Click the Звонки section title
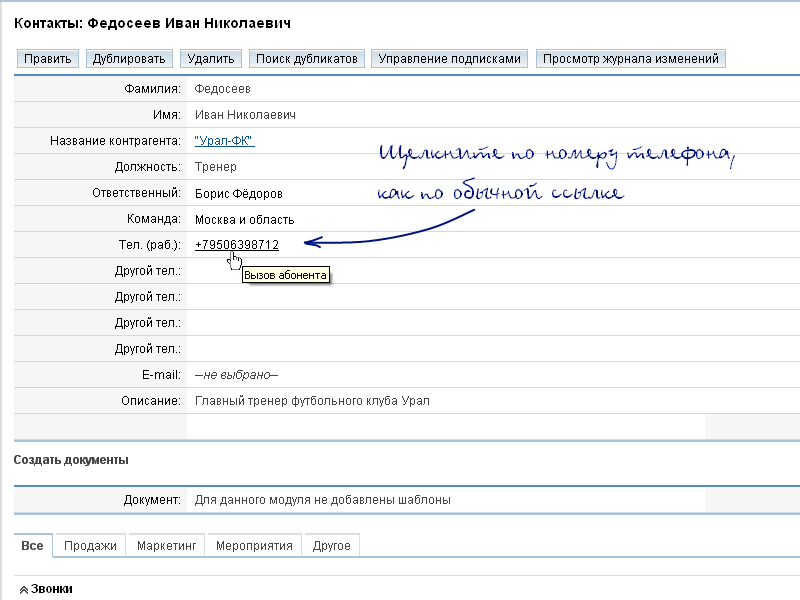The image size is (800, 600). 52,589
